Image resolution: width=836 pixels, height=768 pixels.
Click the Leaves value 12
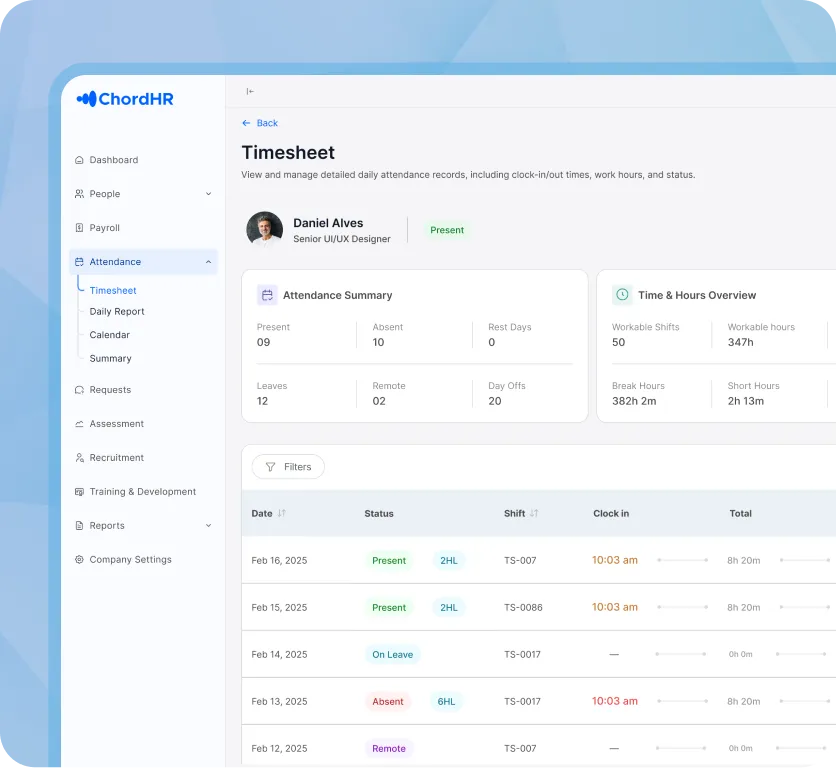(262, 401)
